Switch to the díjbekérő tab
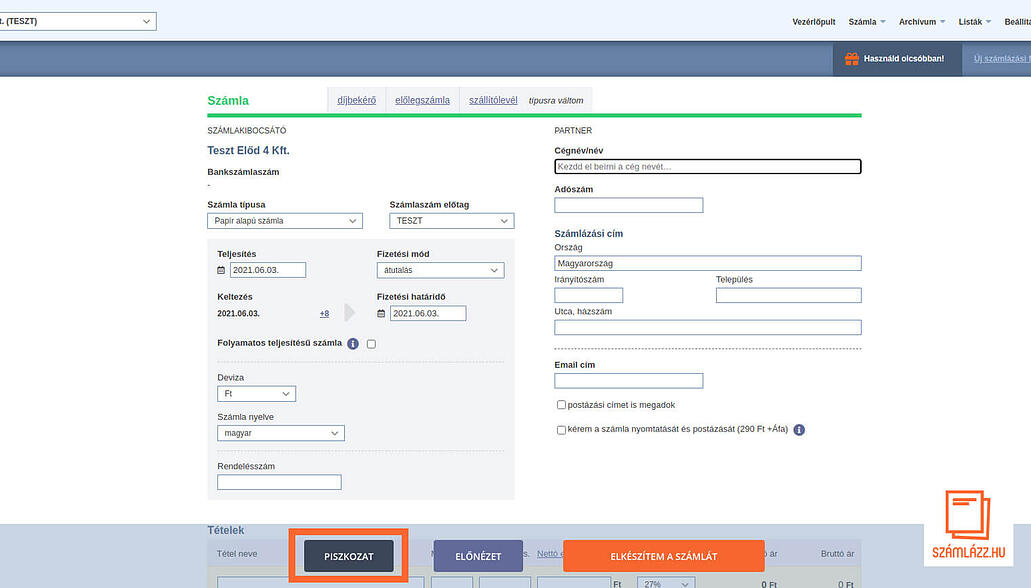 (356, 100)
